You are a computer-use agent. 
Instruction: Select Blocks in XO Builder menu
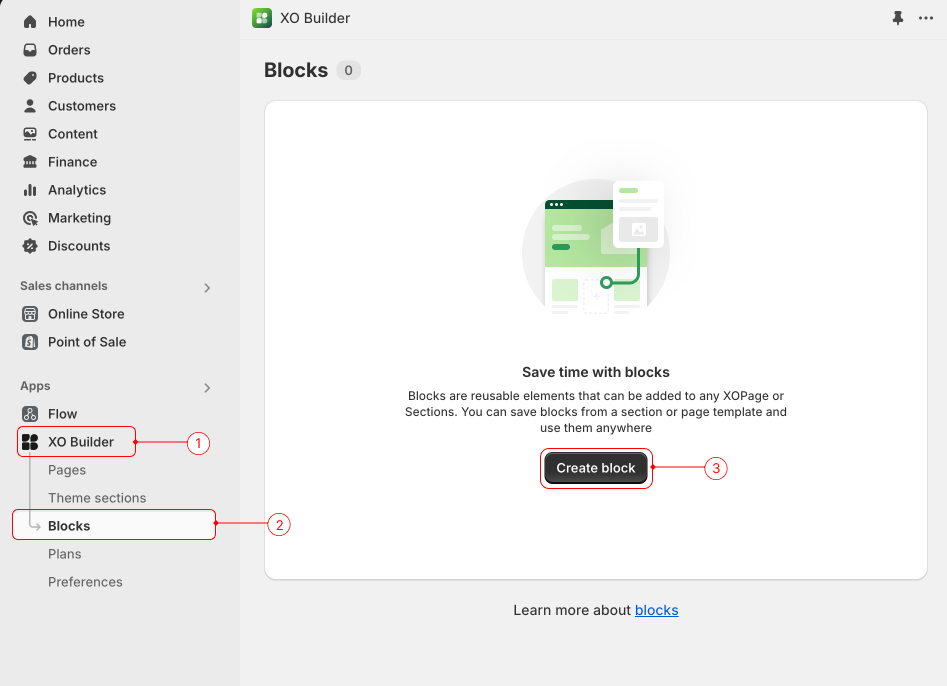click(x=69, y=526)
